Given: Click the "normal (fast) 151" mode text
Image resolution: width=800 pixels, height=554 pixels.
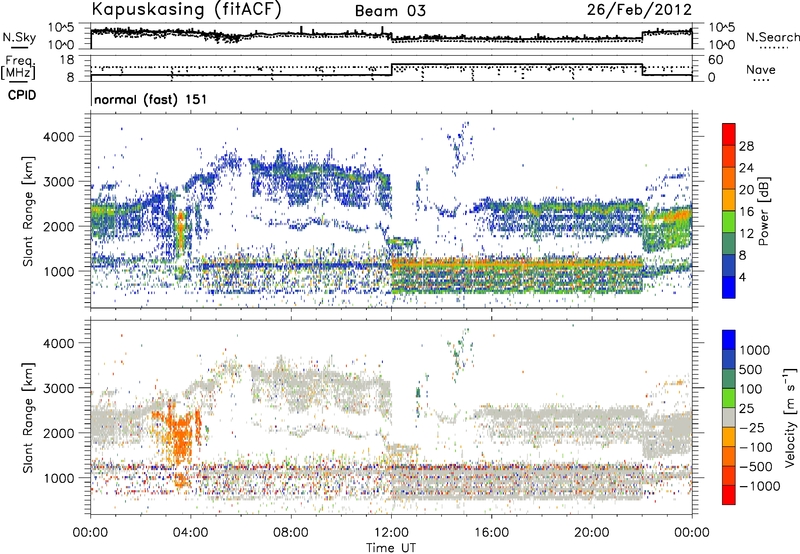Looking at the screenshot, I should [151, 99].
